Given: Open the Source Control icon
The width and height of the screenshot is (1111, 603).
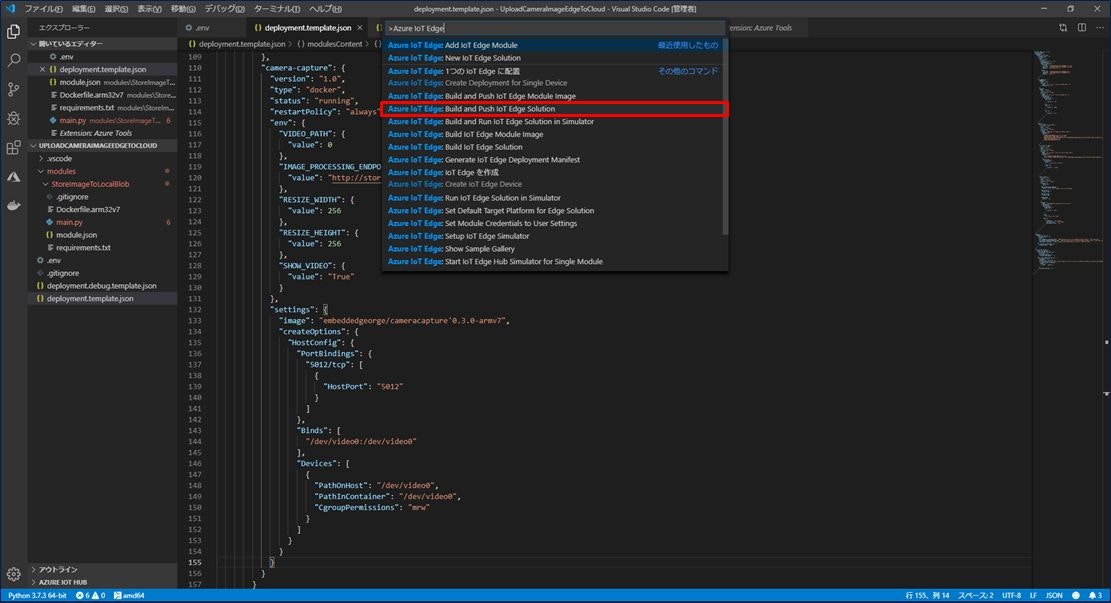Looking at the screenshot, I should [13, 88].
